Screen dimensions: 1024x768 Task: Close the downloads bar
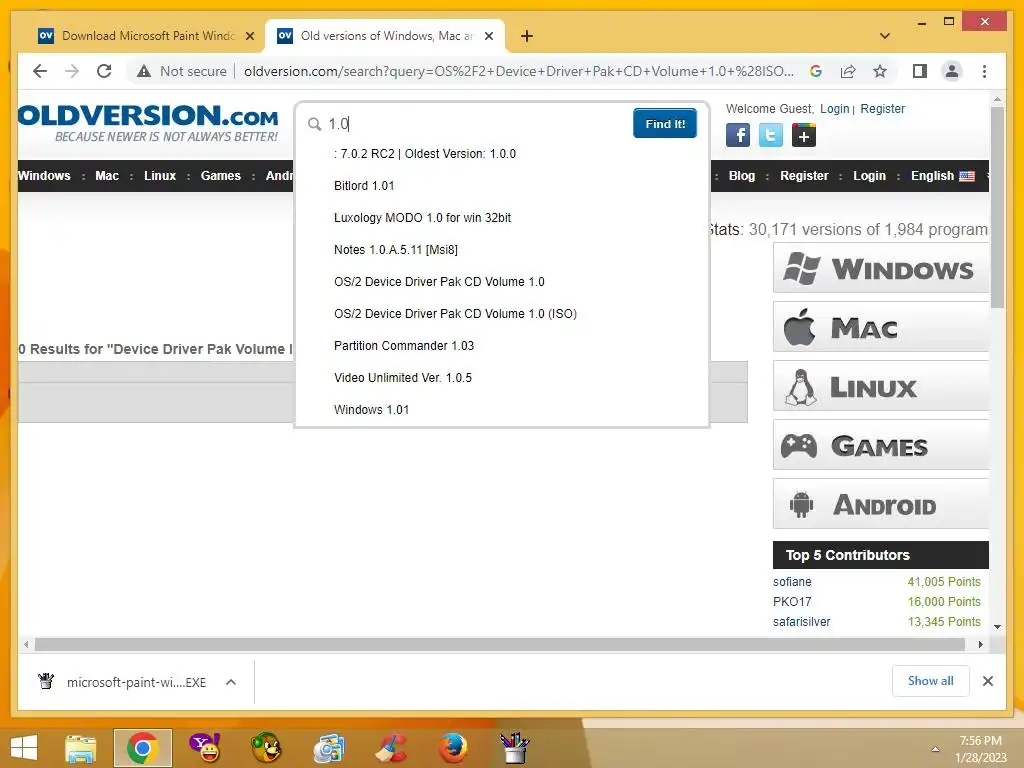point(988,681)
